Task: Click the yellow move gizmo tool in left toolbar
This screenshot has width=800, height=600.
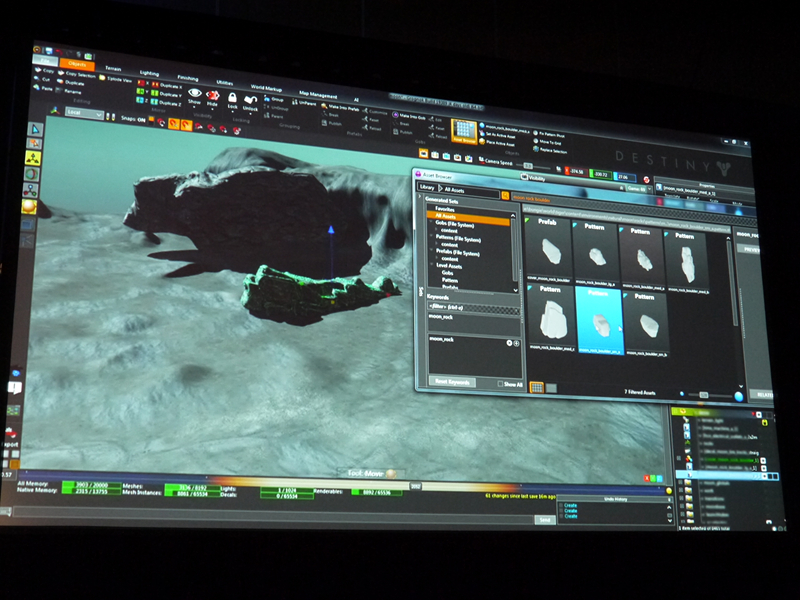Action: tap(33, 158)
